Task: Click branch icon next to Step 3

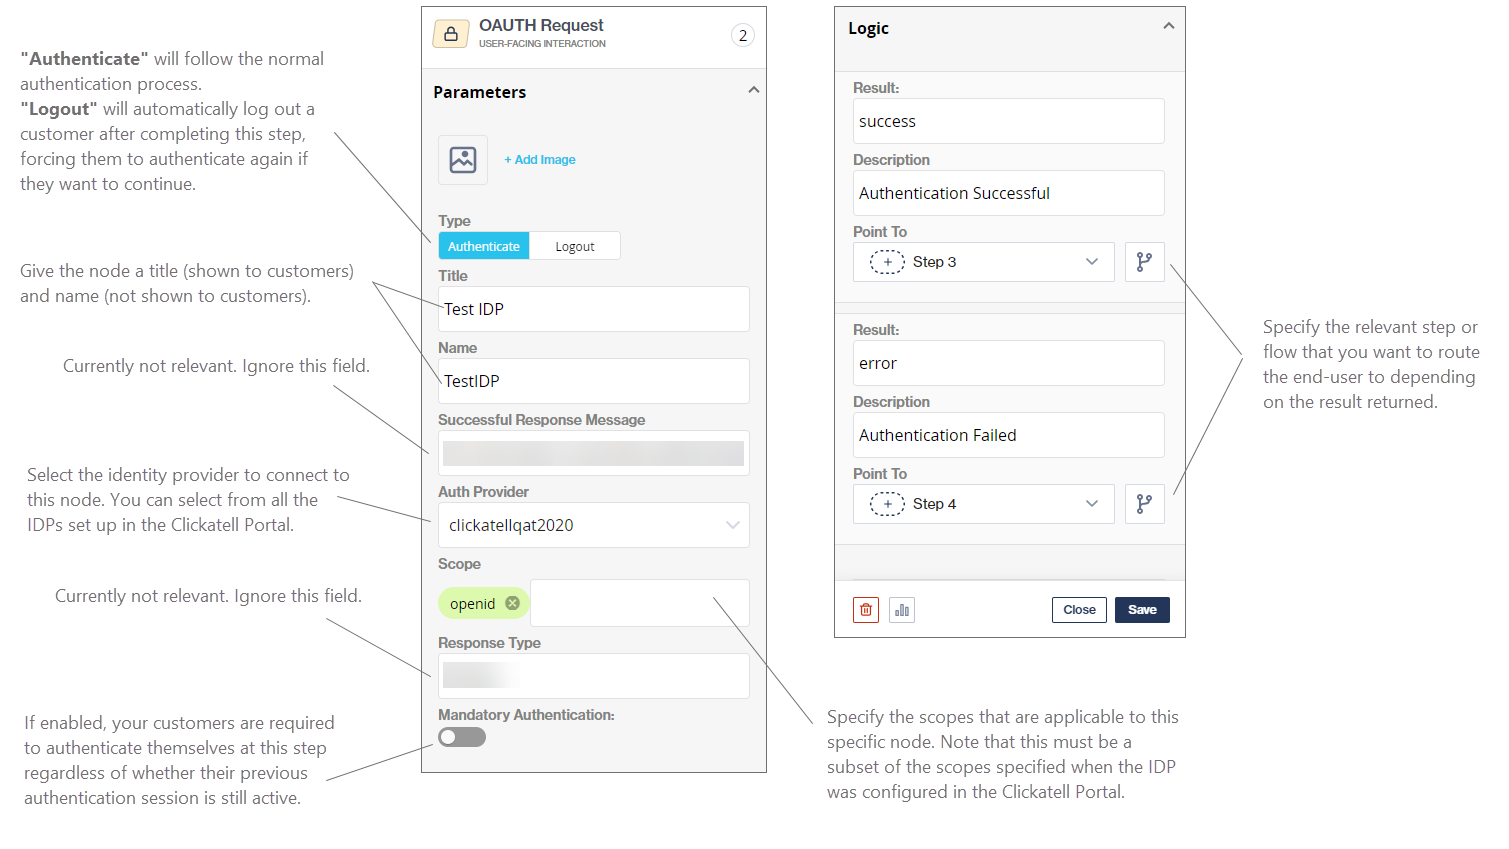Action: 1144,262
